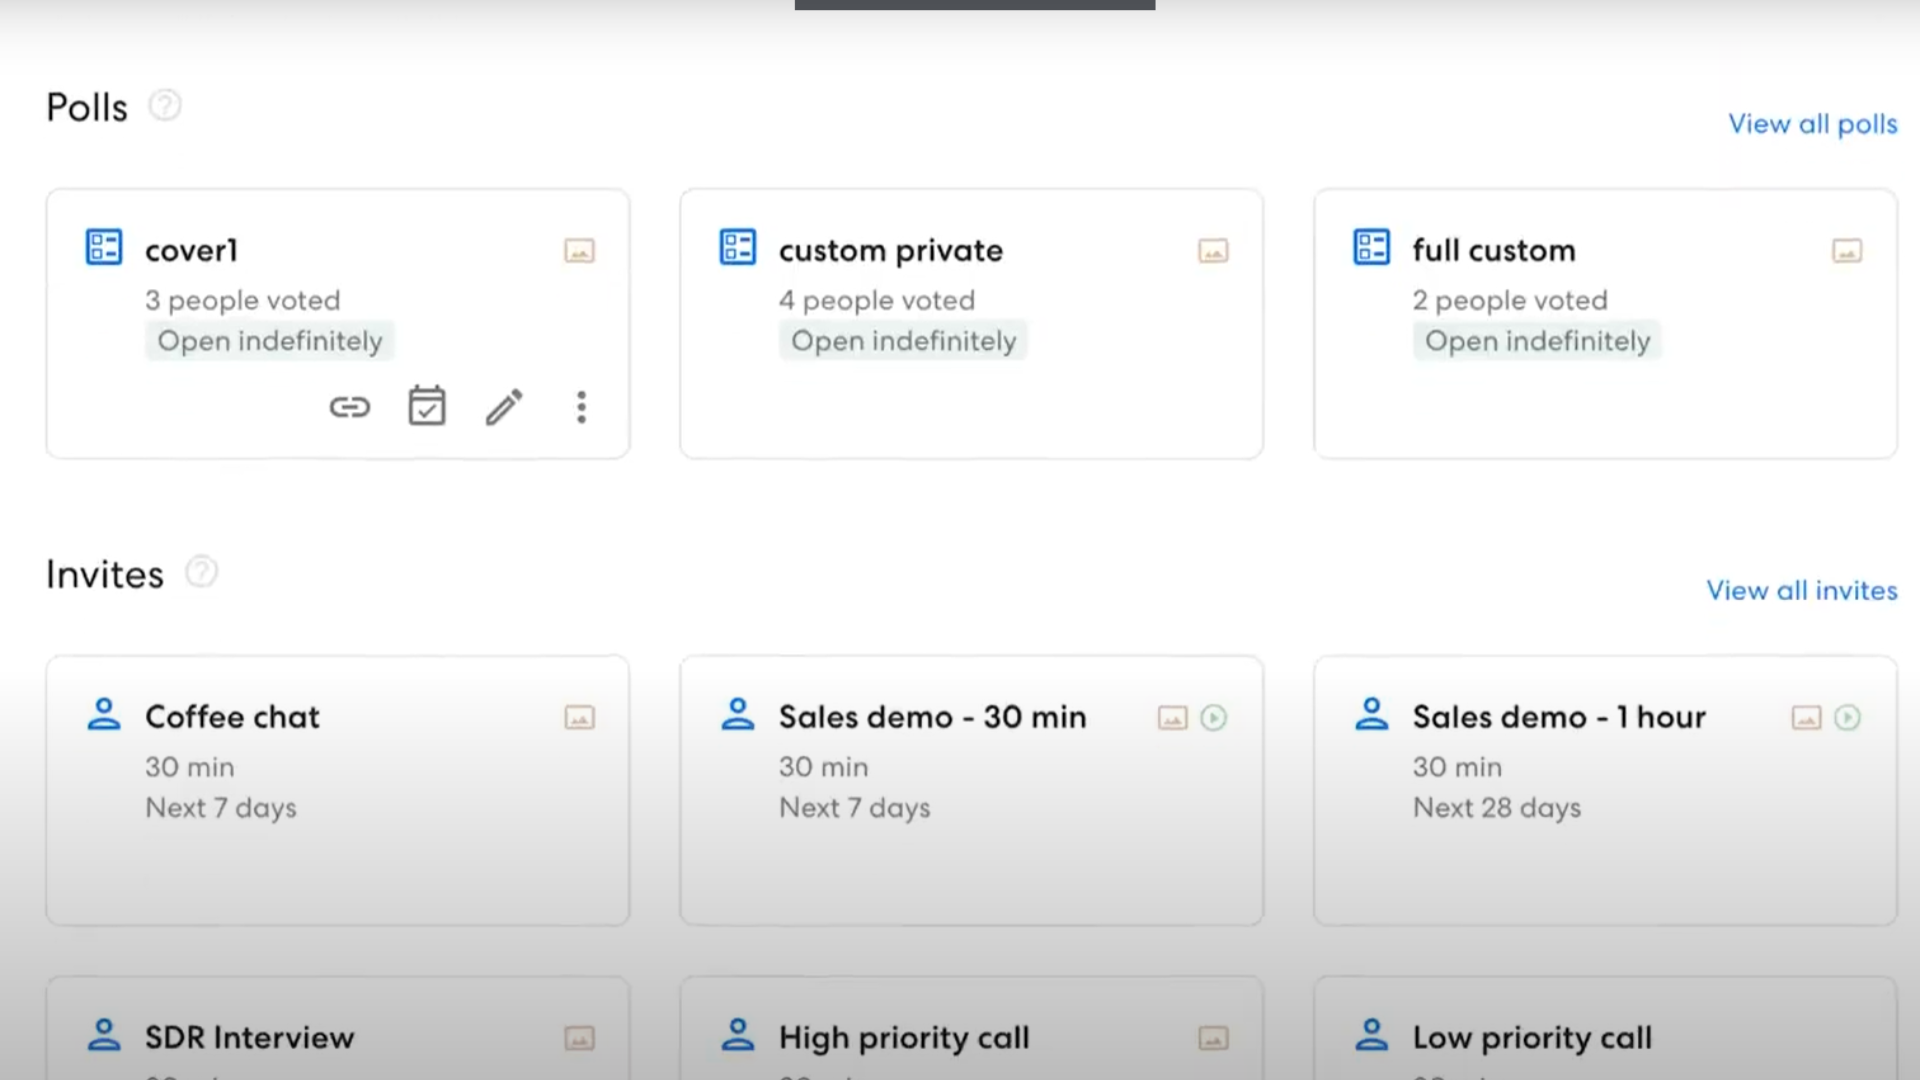Open the Coffee chat invite
1920x1080 pixels.
pos(232,717)
